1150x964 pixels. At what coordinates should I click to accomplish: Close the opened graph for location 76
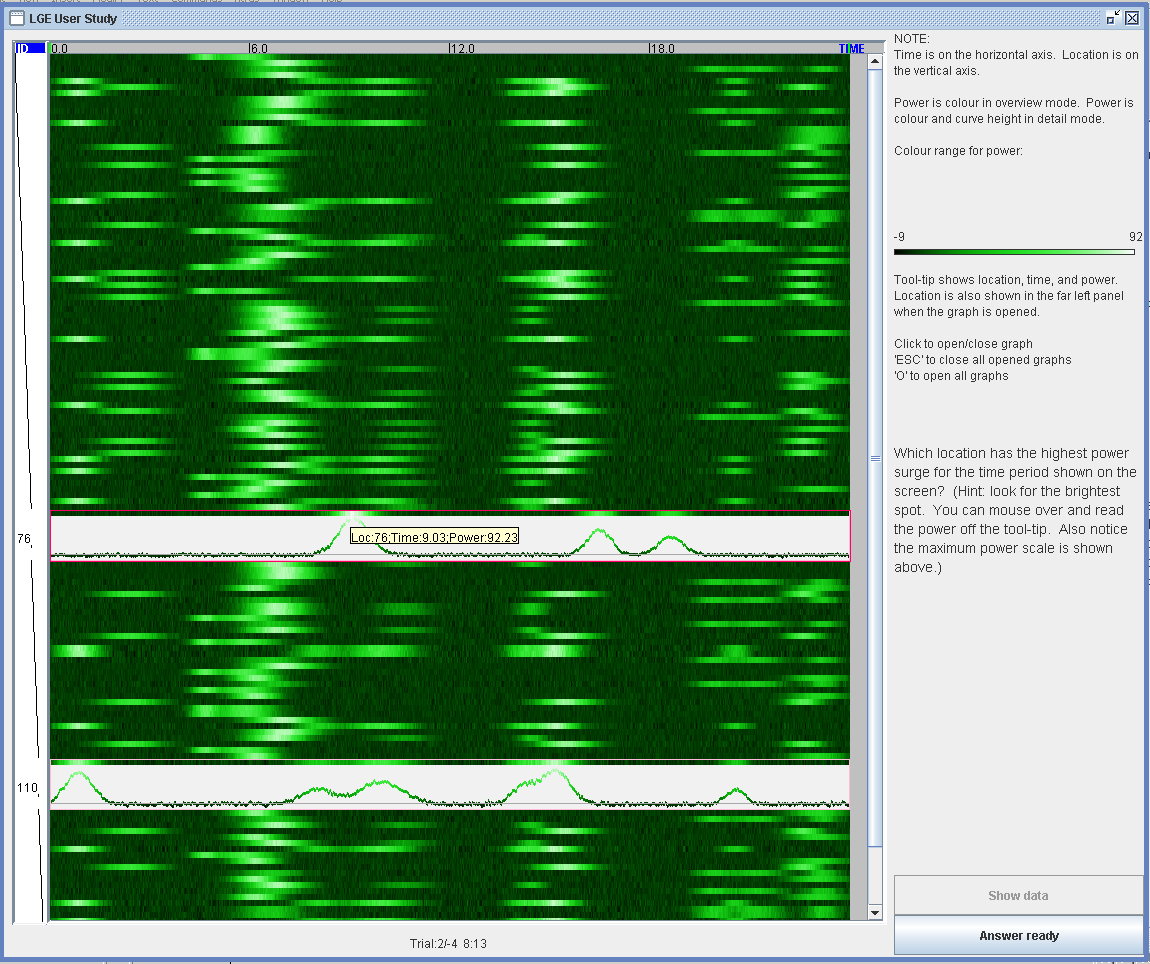pyautogui.click(x=450, y=536)
